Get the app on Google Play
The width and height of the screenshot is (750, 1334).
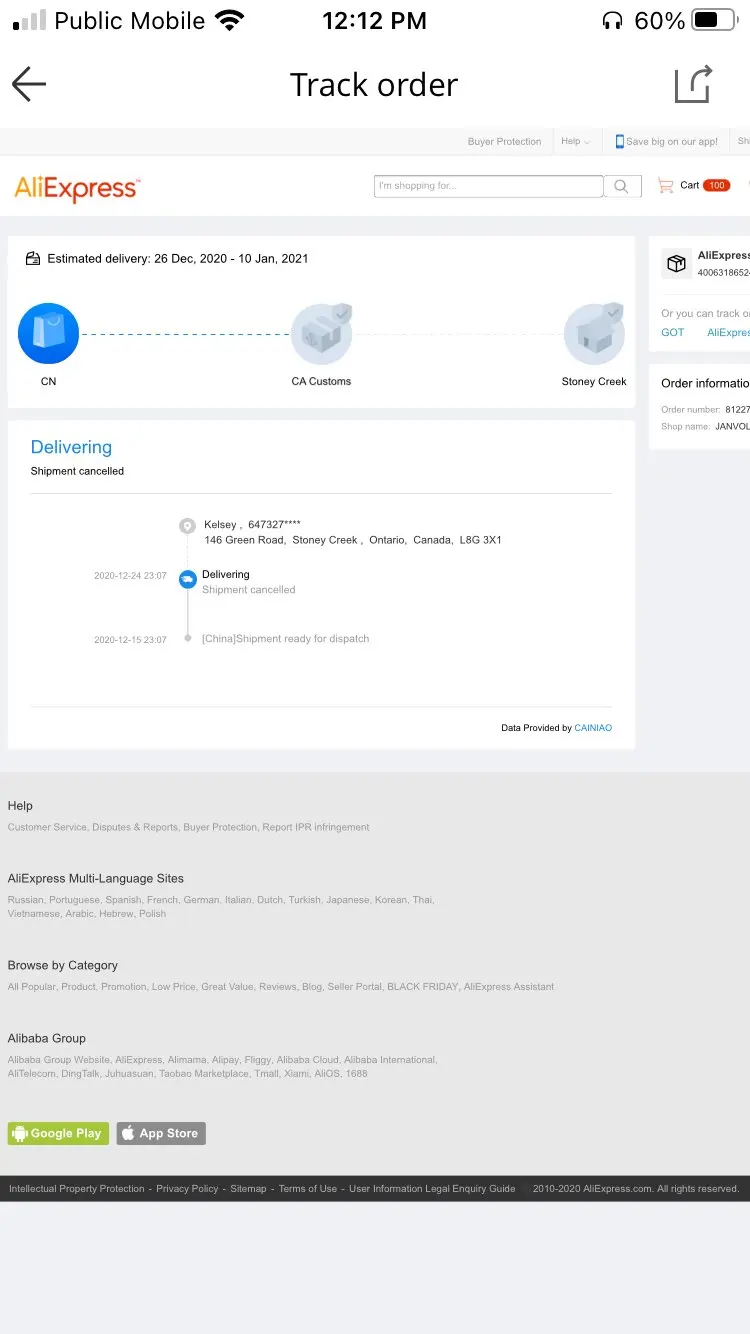tap(58, 1133)
